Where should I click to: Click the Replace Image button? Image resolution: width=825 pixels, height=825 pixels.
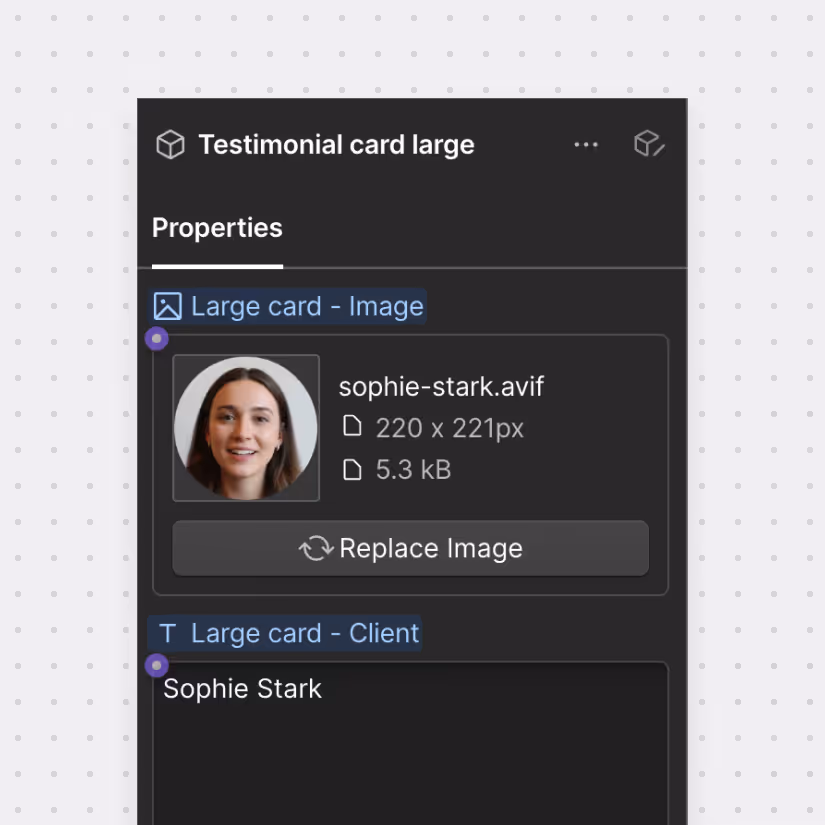410,548
